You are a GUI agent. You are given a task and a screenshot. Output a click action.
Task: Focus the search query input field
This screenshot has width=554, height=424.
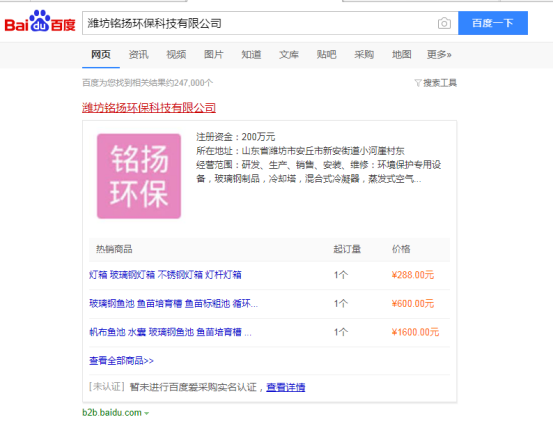(x=260, y=23)
